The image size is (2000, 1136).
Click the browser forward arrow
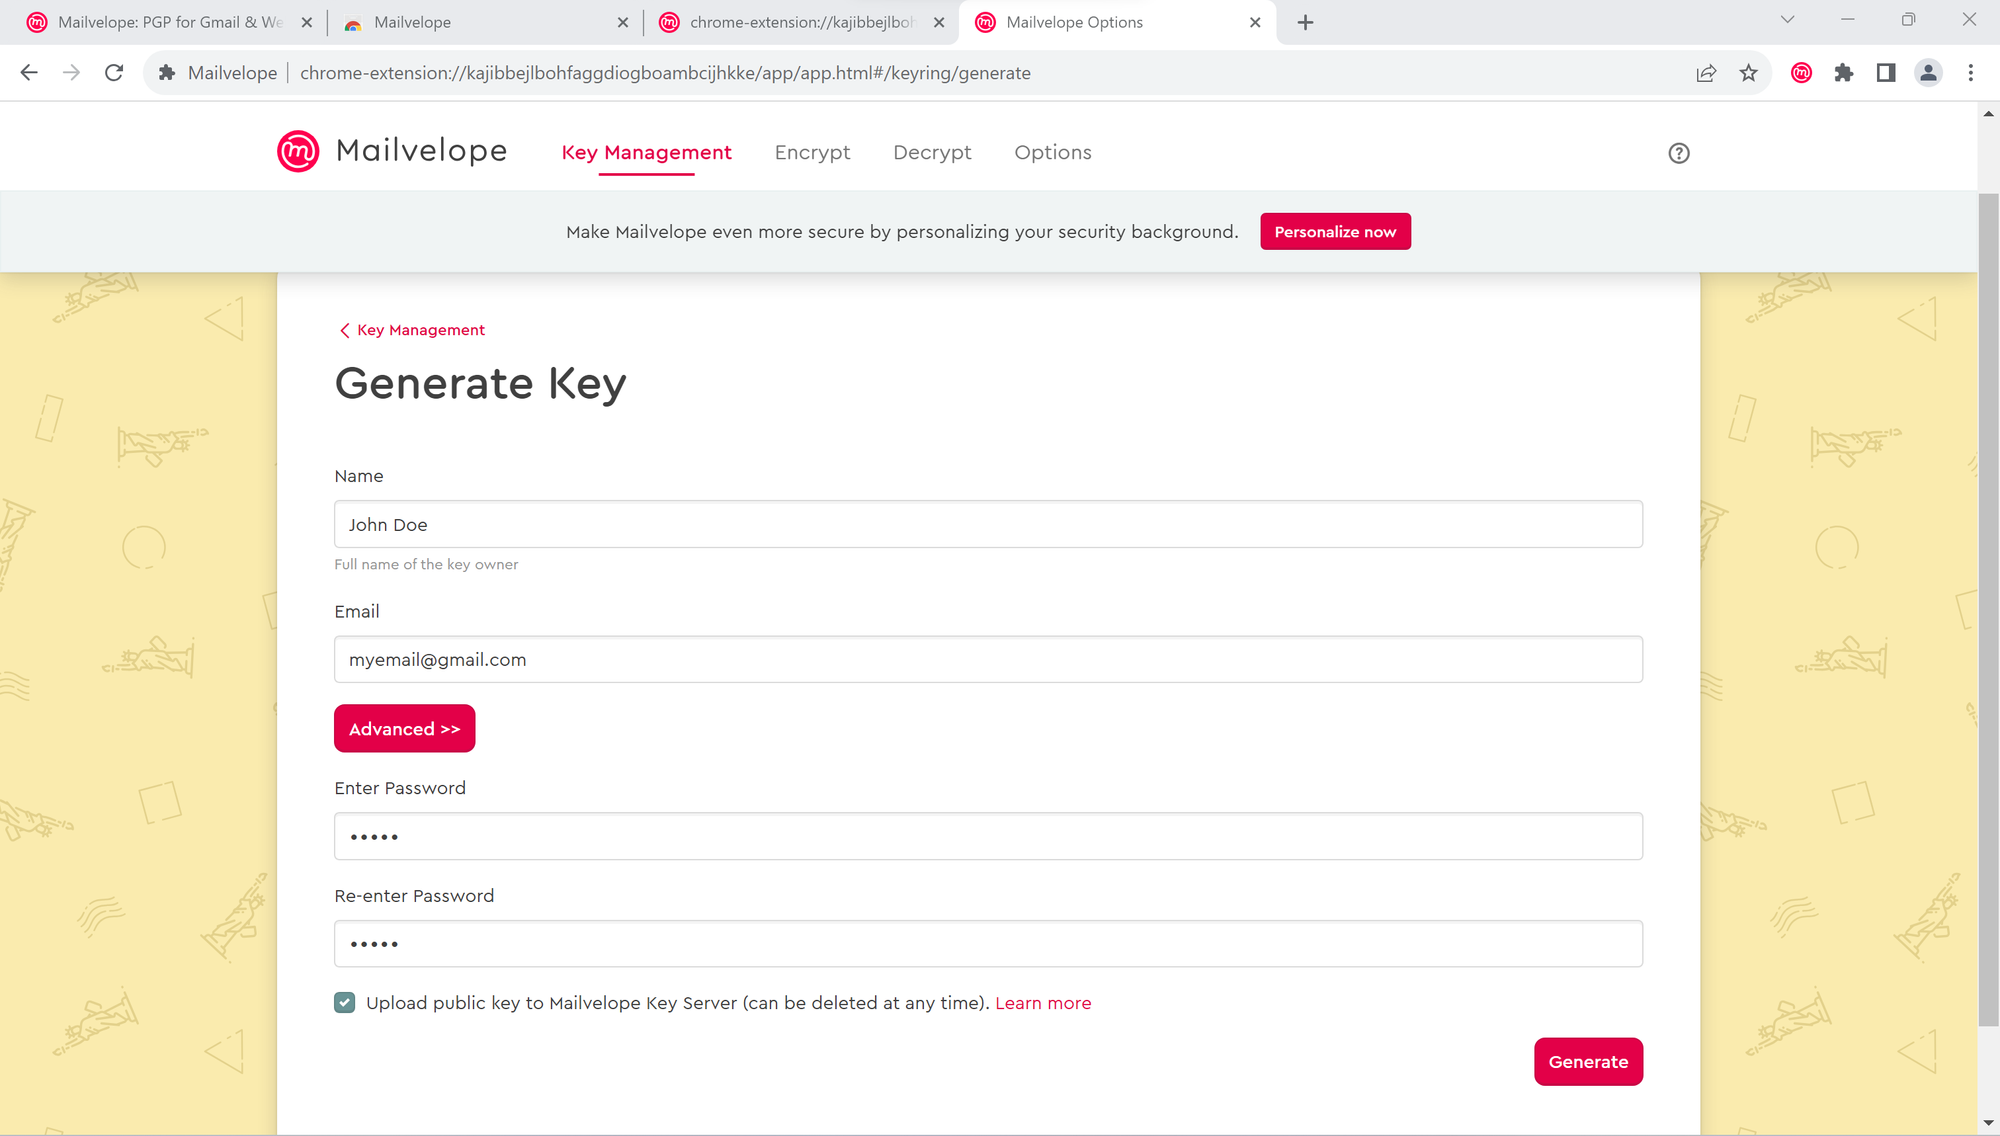(71, 73)
